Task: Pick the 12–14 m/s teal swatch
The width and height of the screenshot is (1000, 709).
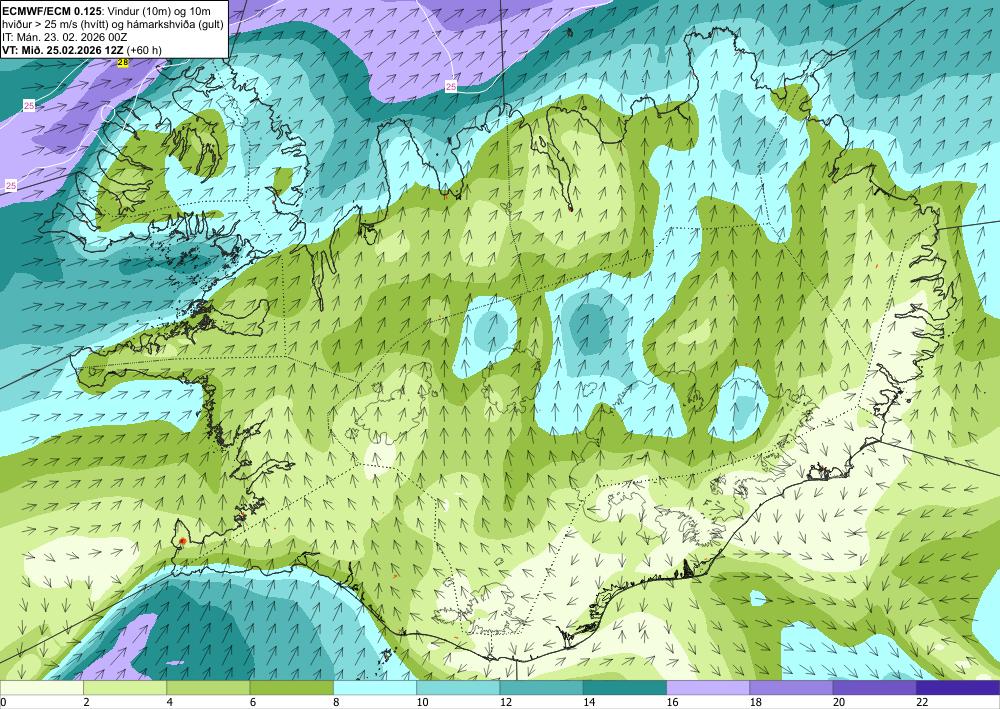Action: click(541, 687)
